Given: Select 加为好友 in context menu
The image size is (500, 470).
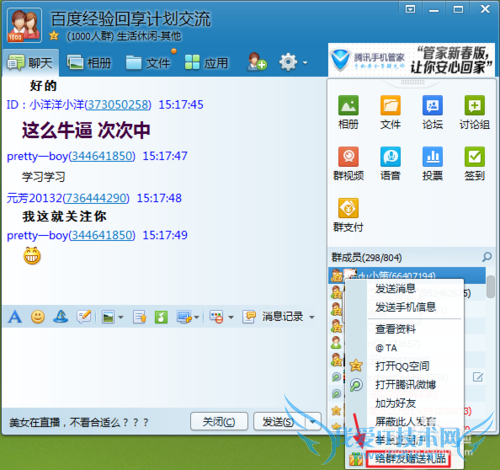Looking at the screenshot, I should coord(395,403).
